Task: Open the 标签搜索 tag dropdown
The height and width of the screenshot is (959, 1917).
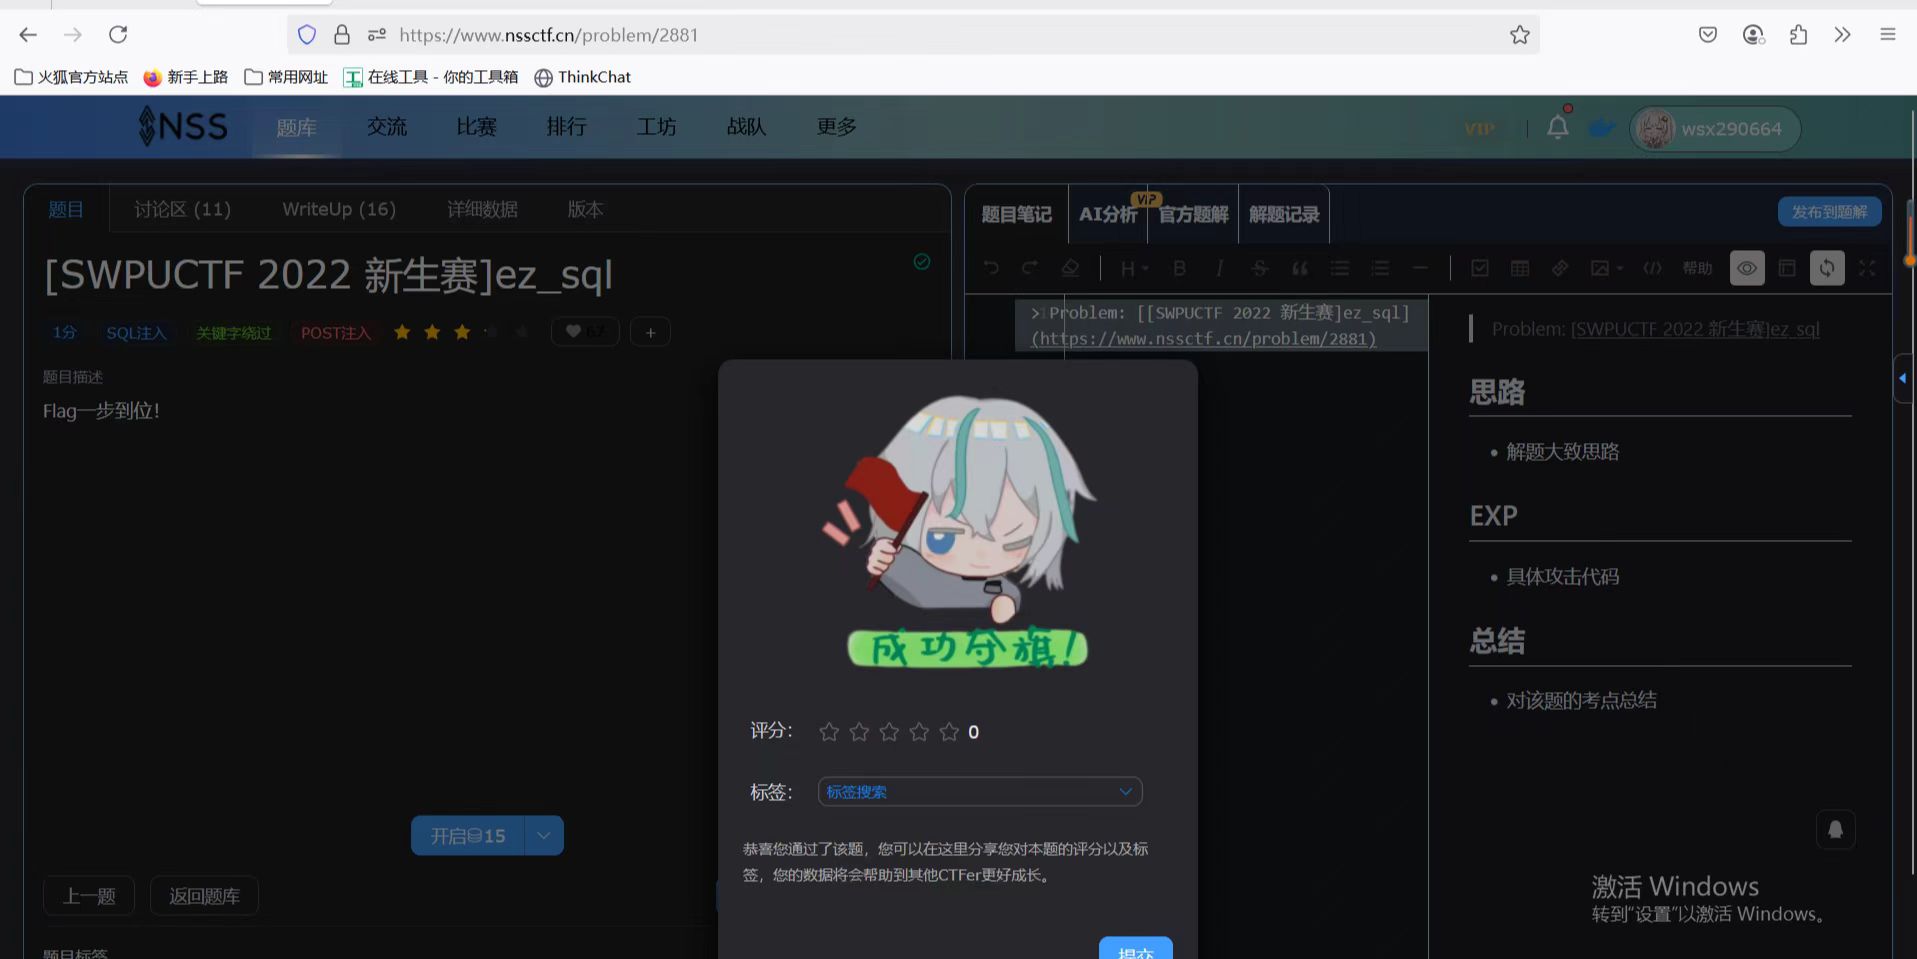Action: (980, 792)
